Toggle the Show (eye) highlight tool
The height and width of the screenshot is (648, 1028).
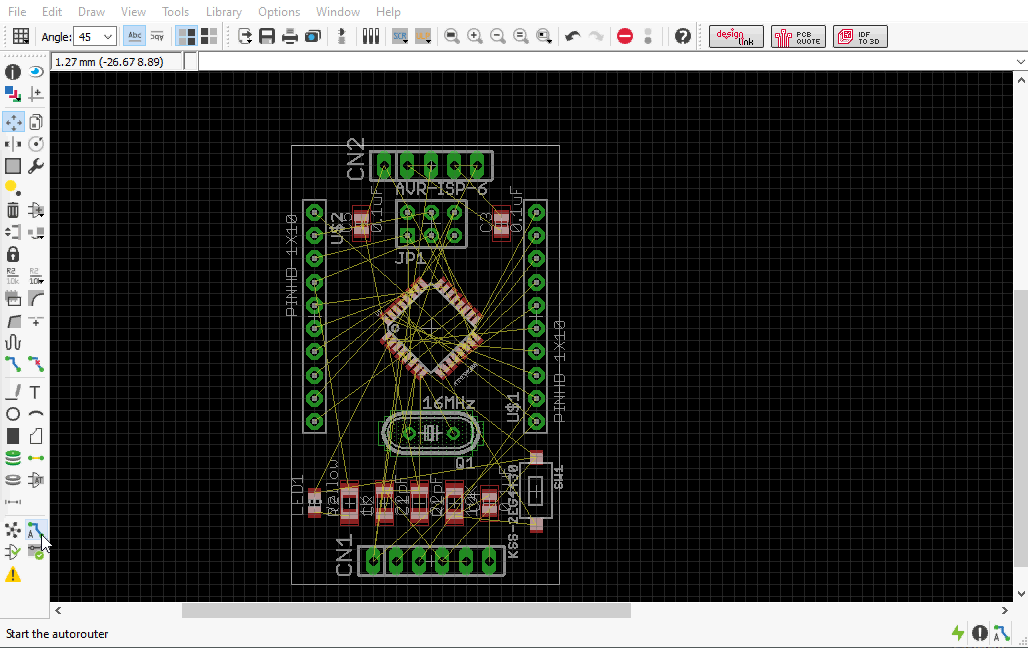(34, 71)
